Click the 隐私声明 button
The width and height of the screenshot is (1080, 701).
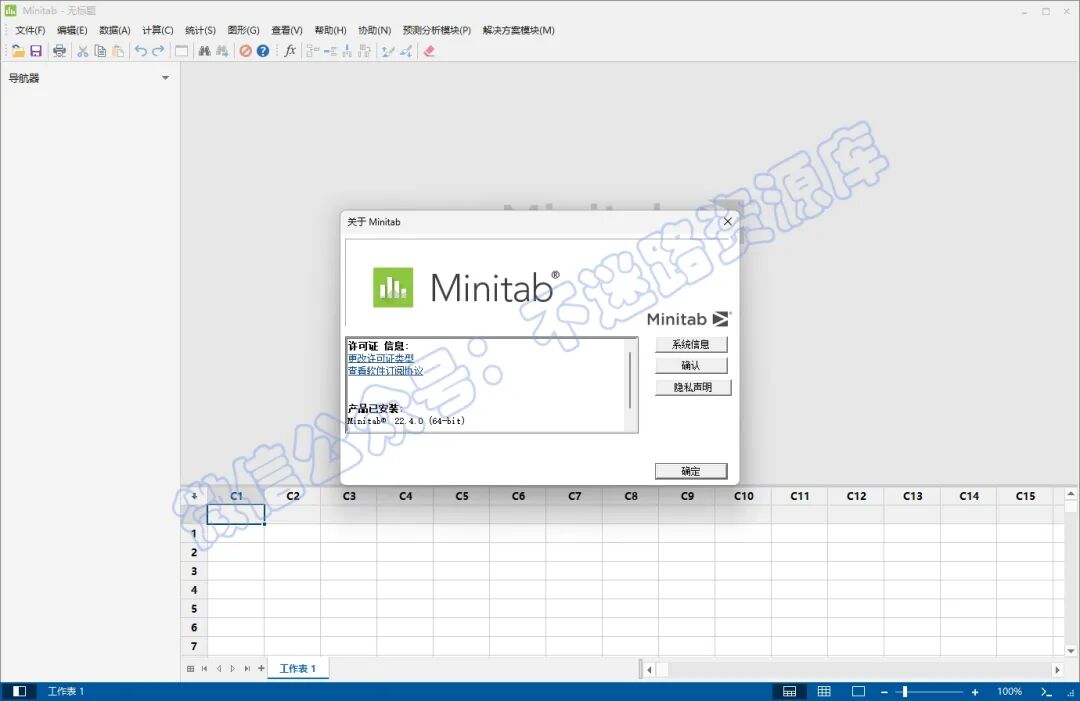[x=693, y=388]
